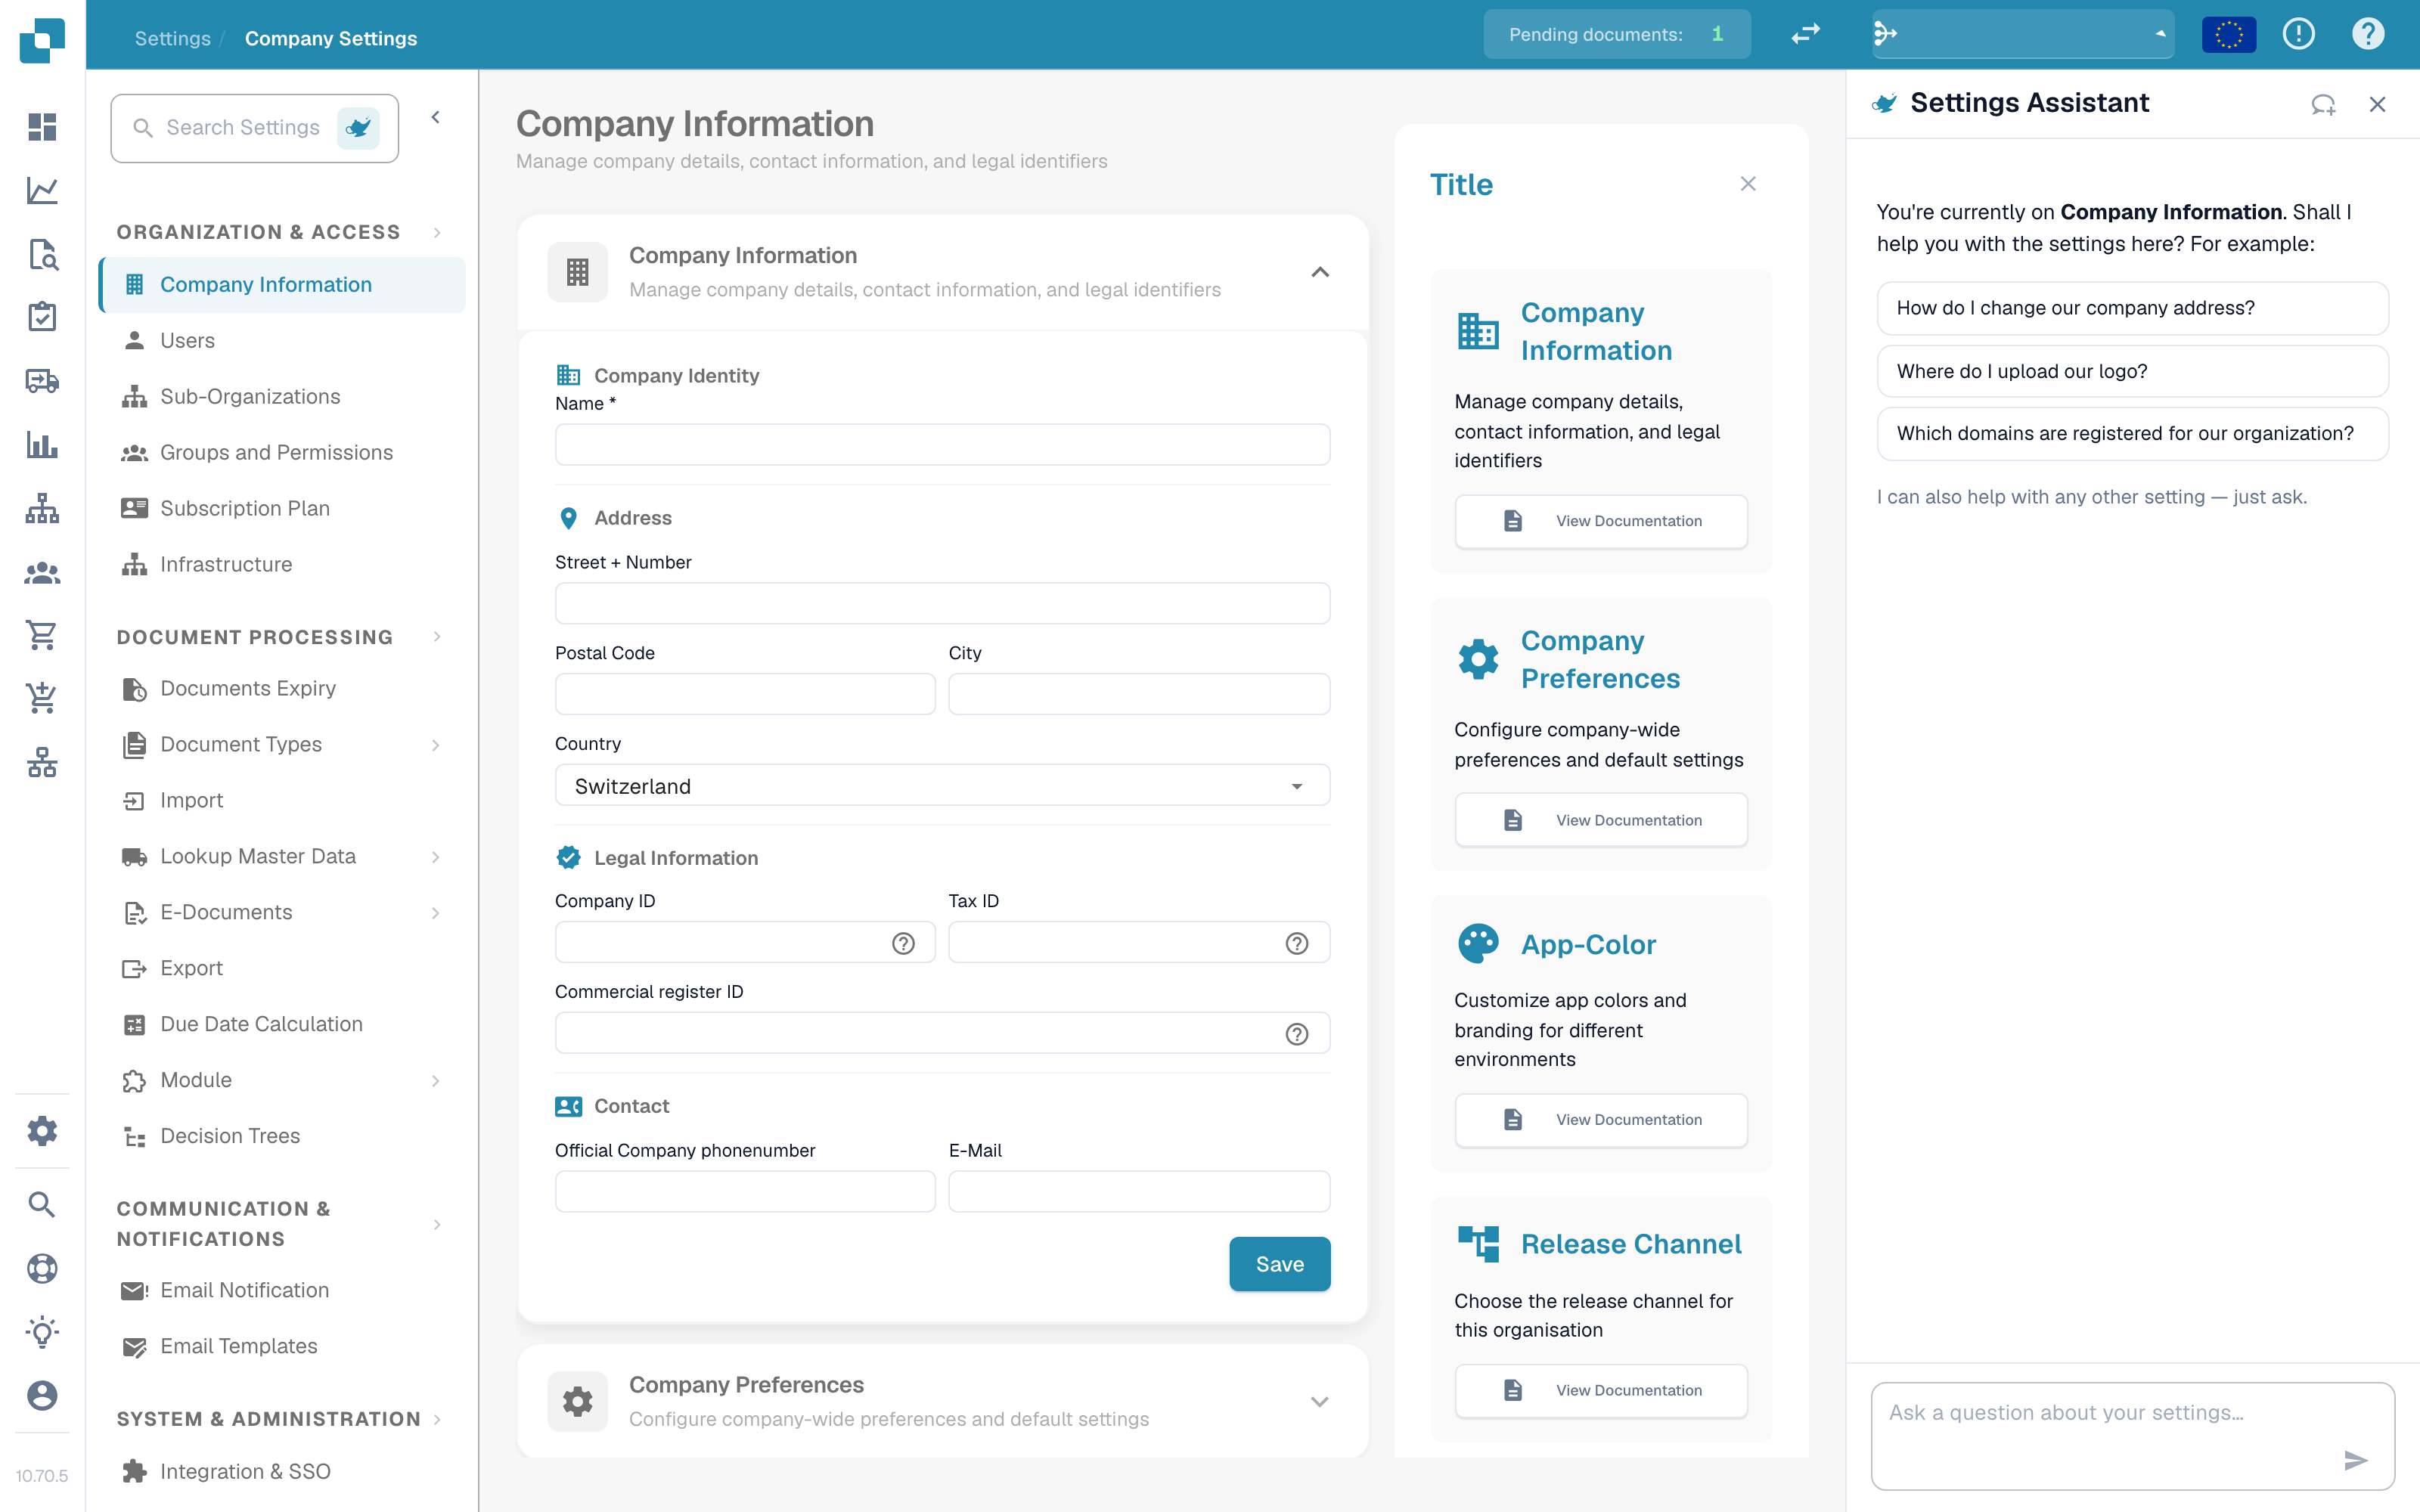Image resolution: width=2420 pixels, height=1512 pixels.
Task: Click the Tax ID help tooltip icon
Action: click(1297, 943)
